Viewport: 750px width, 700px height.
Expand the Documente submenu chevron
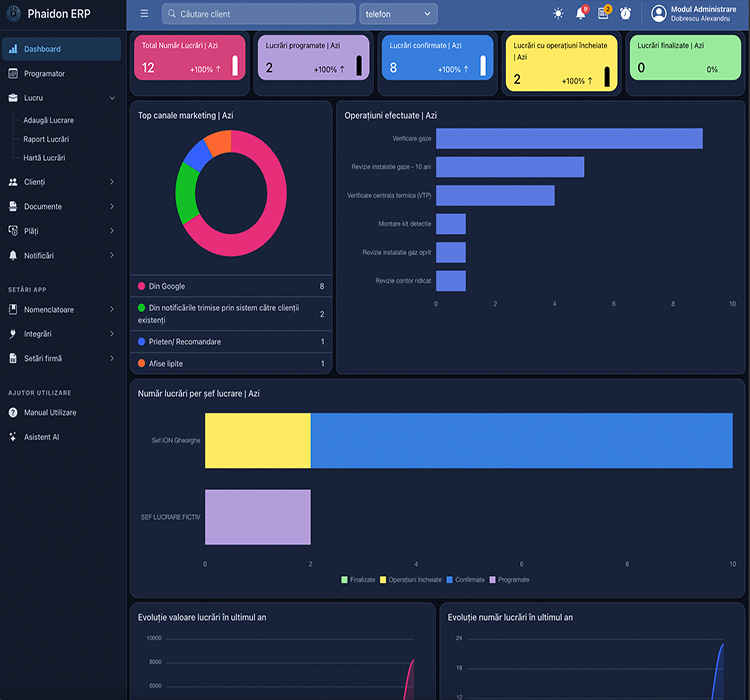(x=112, y=206)
